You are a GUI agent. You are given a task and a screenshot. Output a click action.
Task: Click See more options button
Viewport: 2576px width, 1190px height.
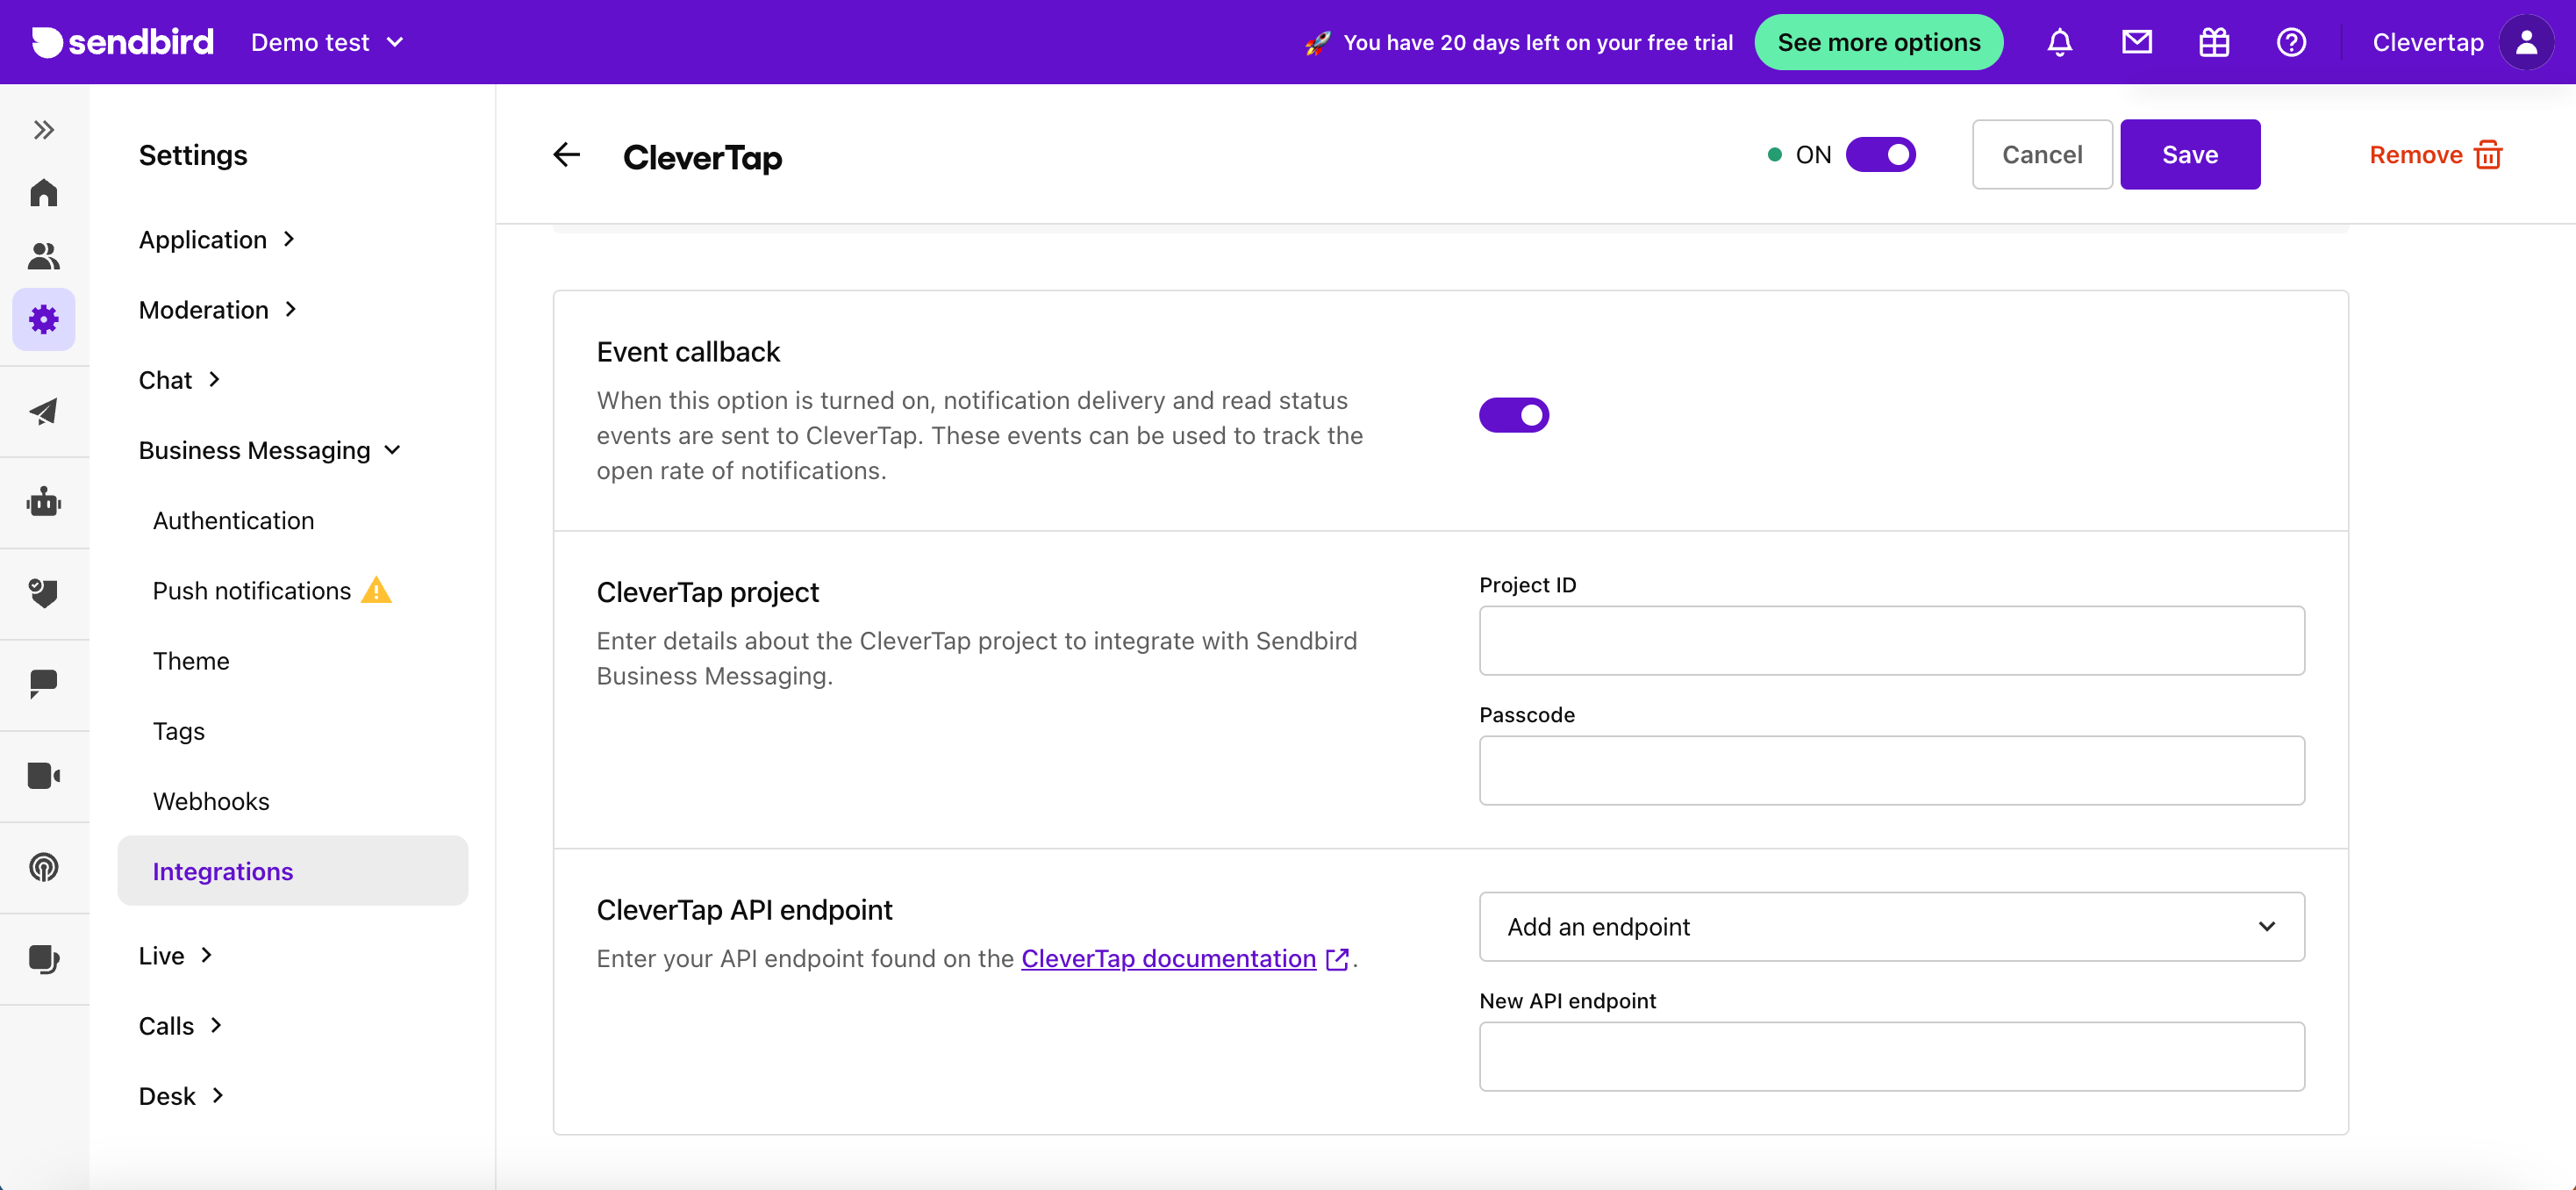coord(1878,42)
